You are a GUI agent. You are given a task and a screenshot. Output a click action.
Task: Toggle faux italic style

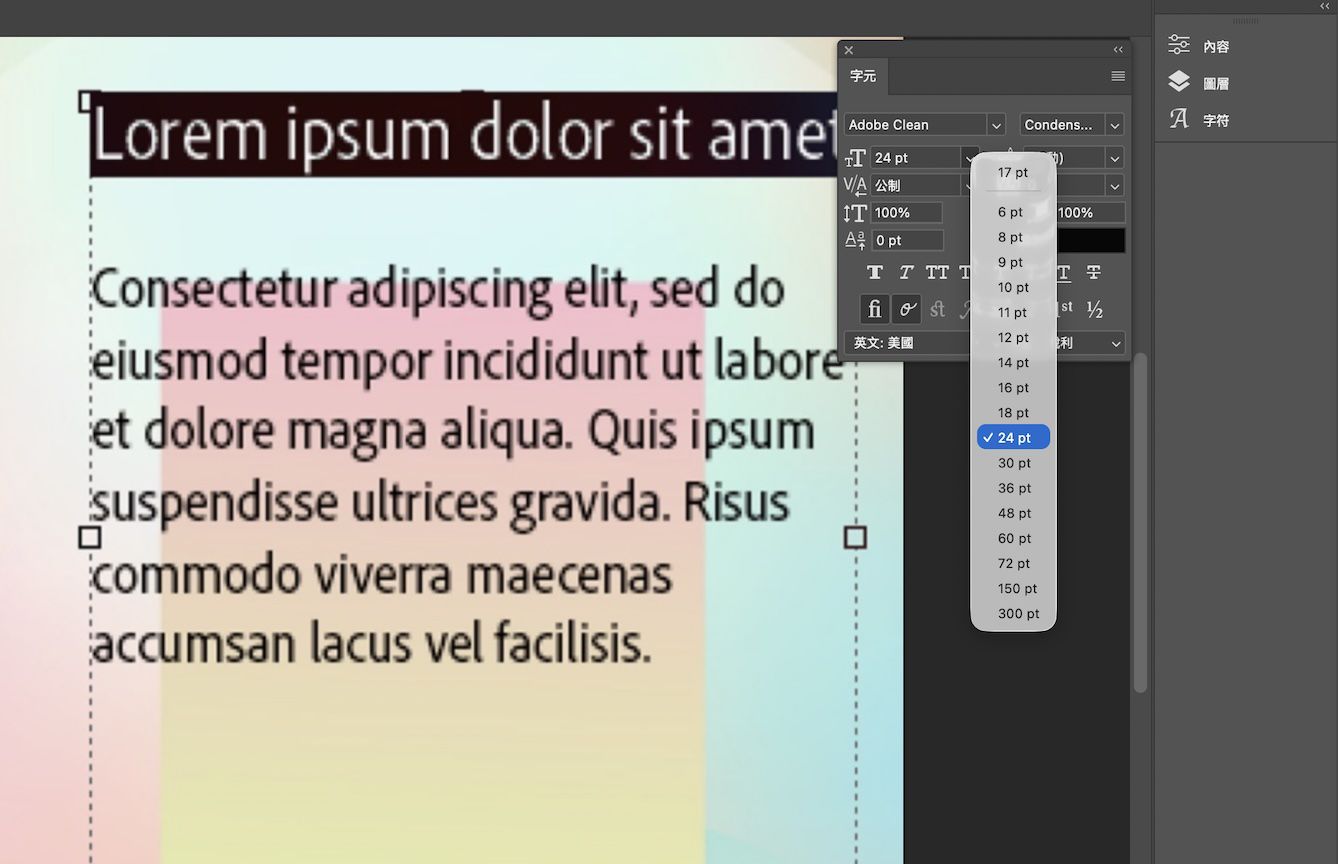coord(906,272)
